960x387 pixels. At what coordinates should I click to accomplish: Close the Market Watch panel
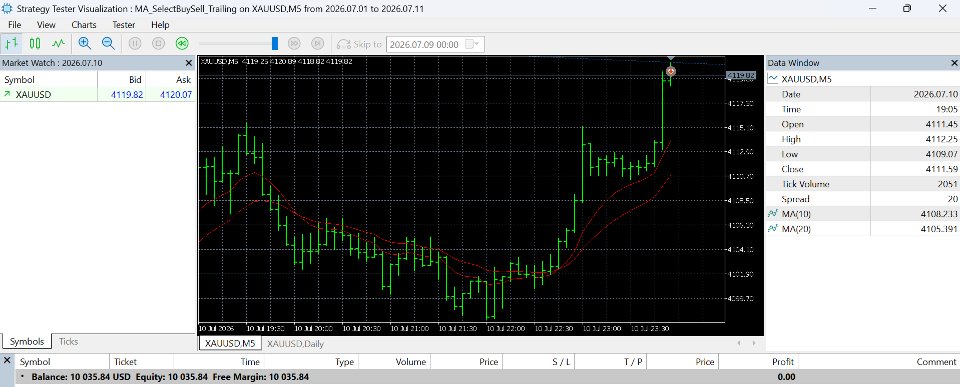click(x=189, y=63)
